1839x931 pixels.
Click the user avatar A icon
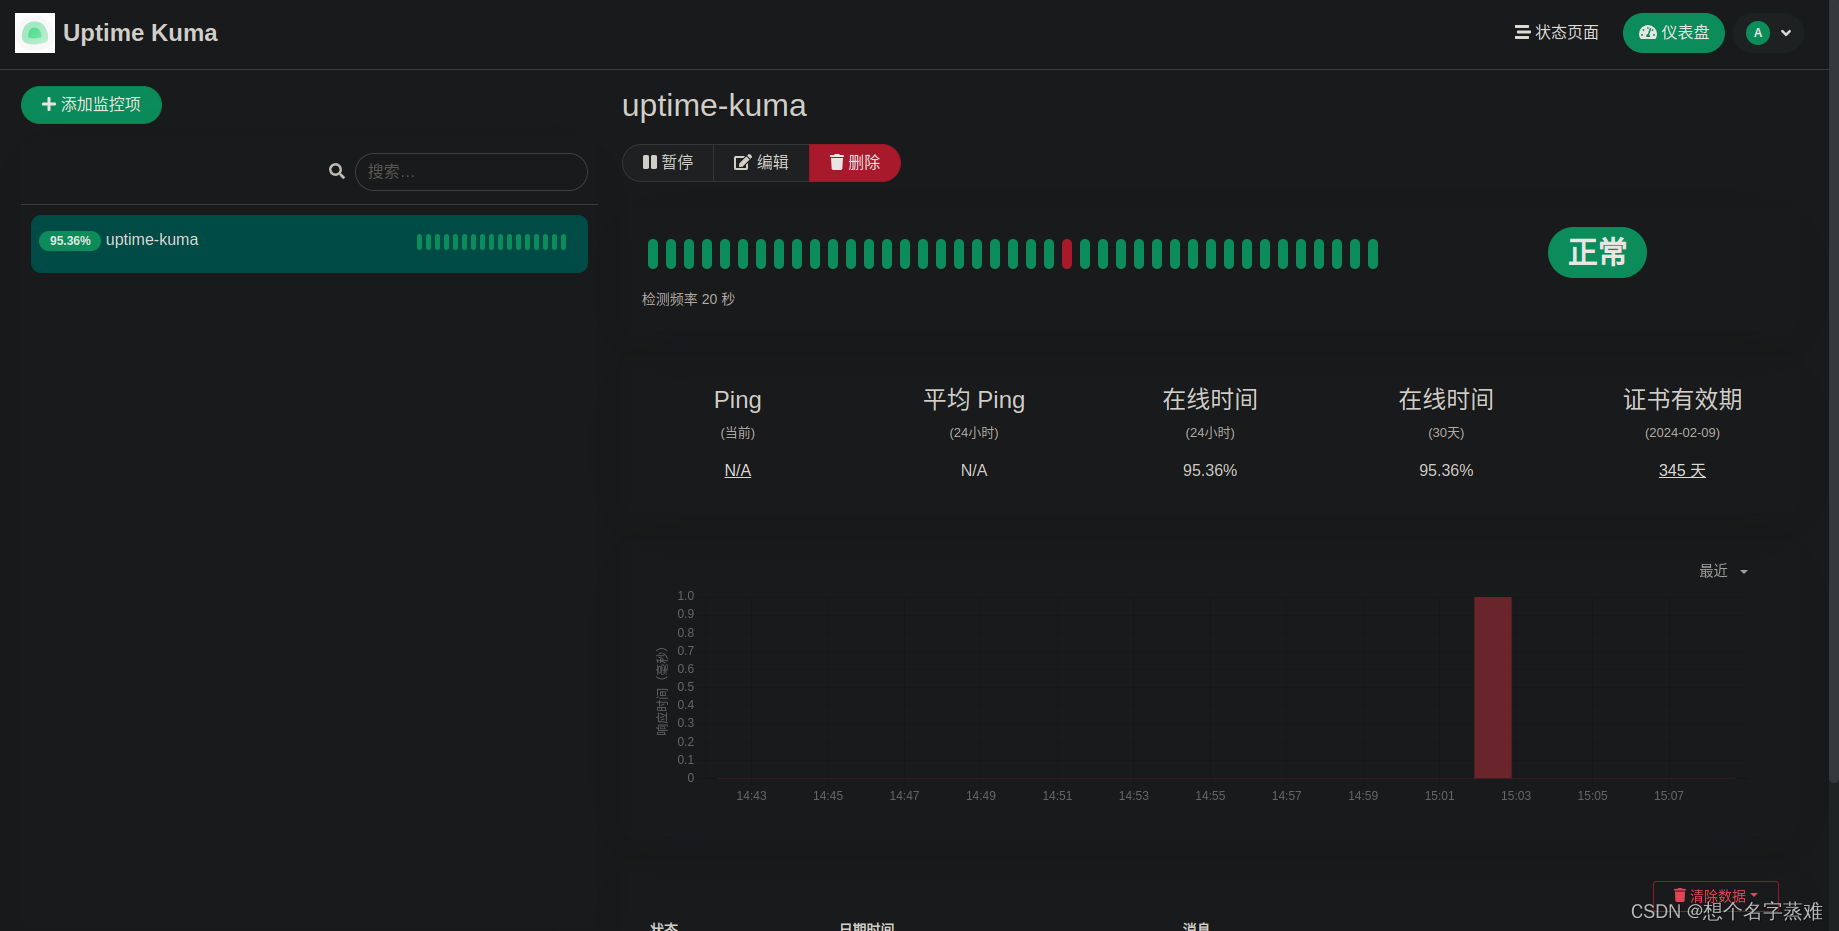coord(1757,33)
